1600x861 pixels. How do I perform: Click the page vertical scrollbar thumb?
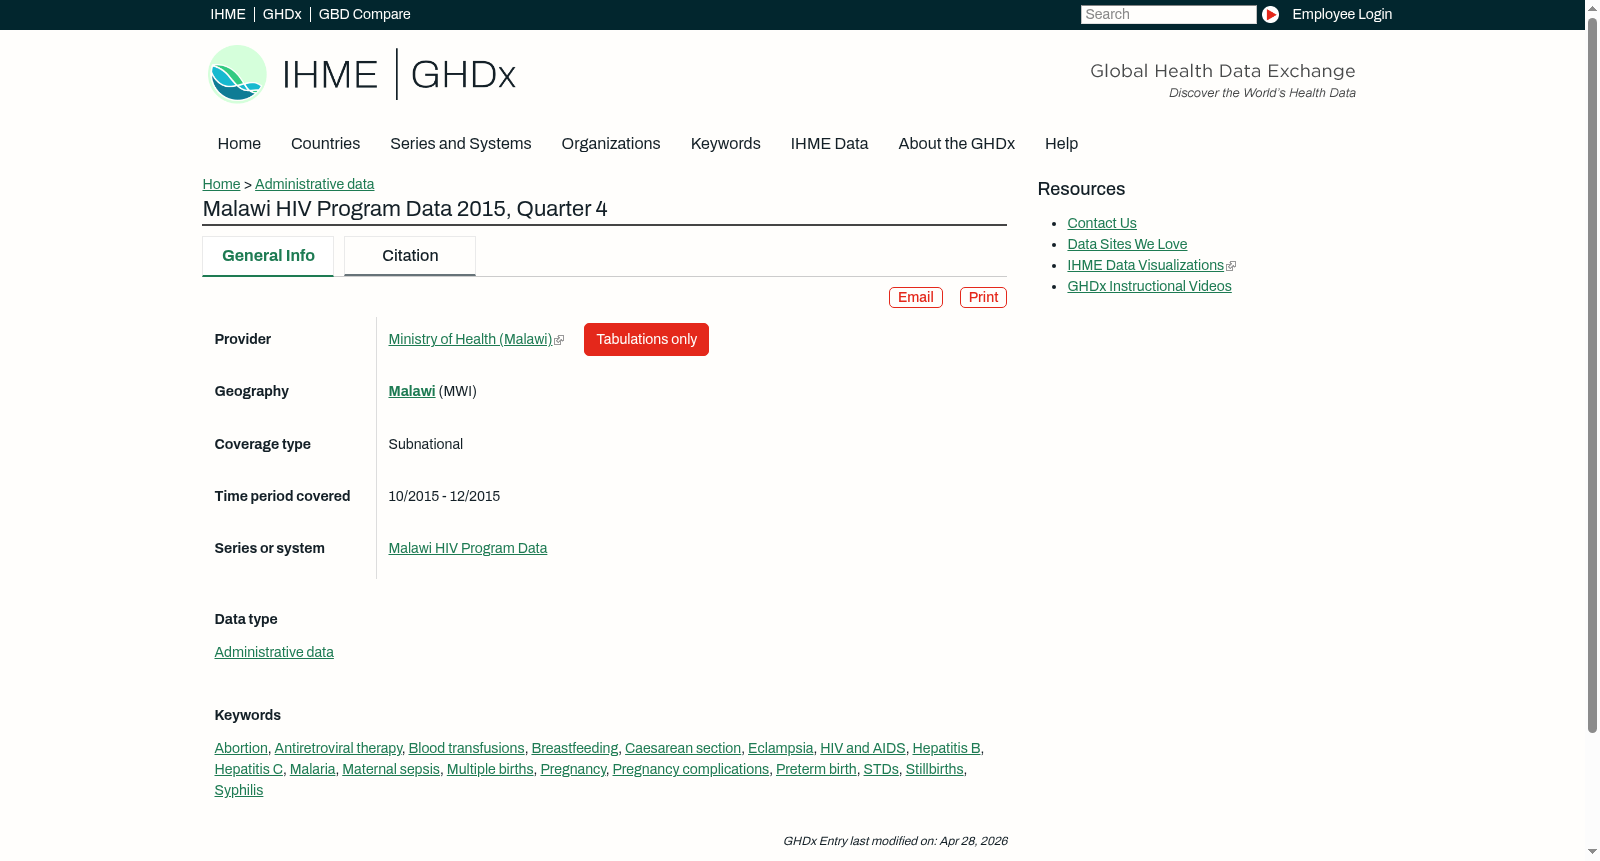[x=1592, y=375]
